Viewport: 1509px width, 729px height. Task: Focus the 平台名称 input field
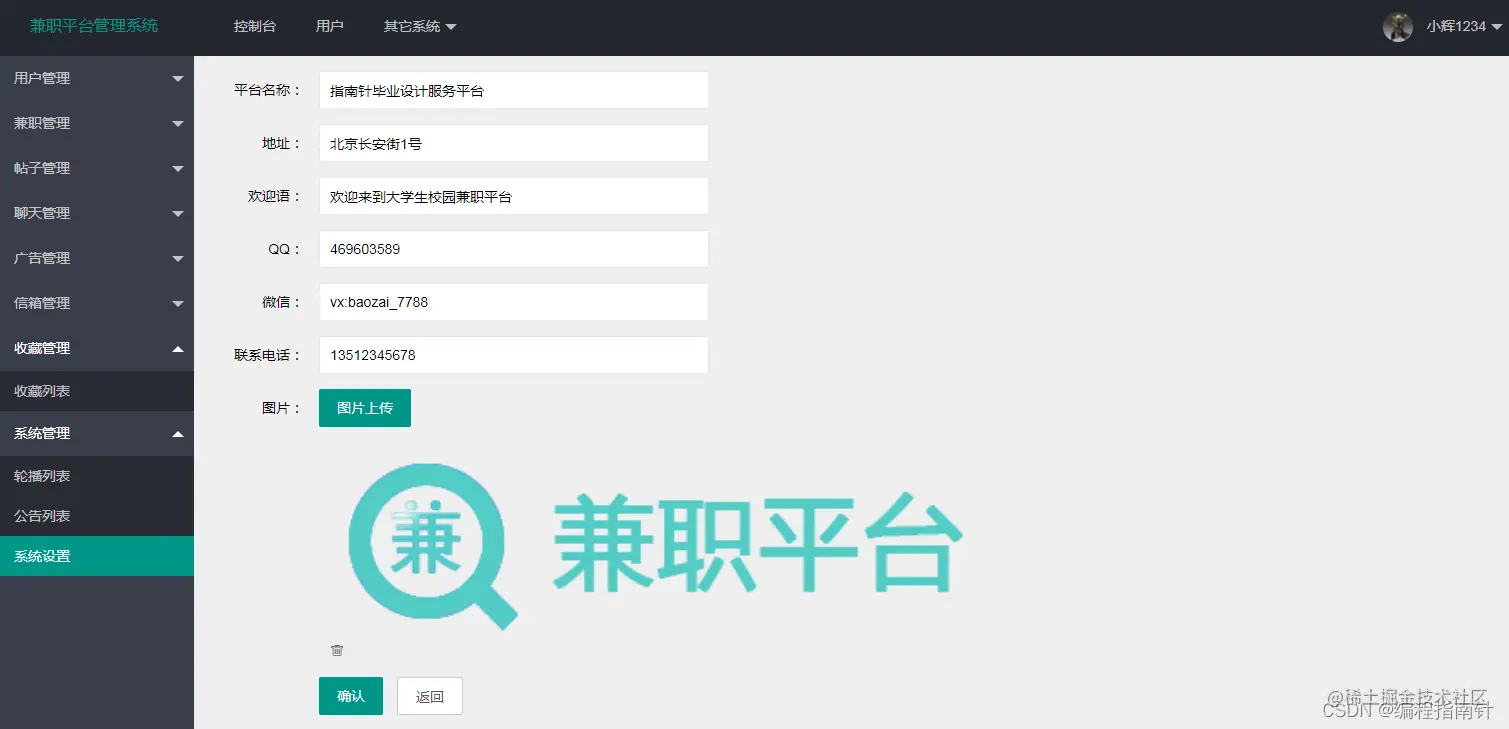pyautogui.click(x=514, y=90)
